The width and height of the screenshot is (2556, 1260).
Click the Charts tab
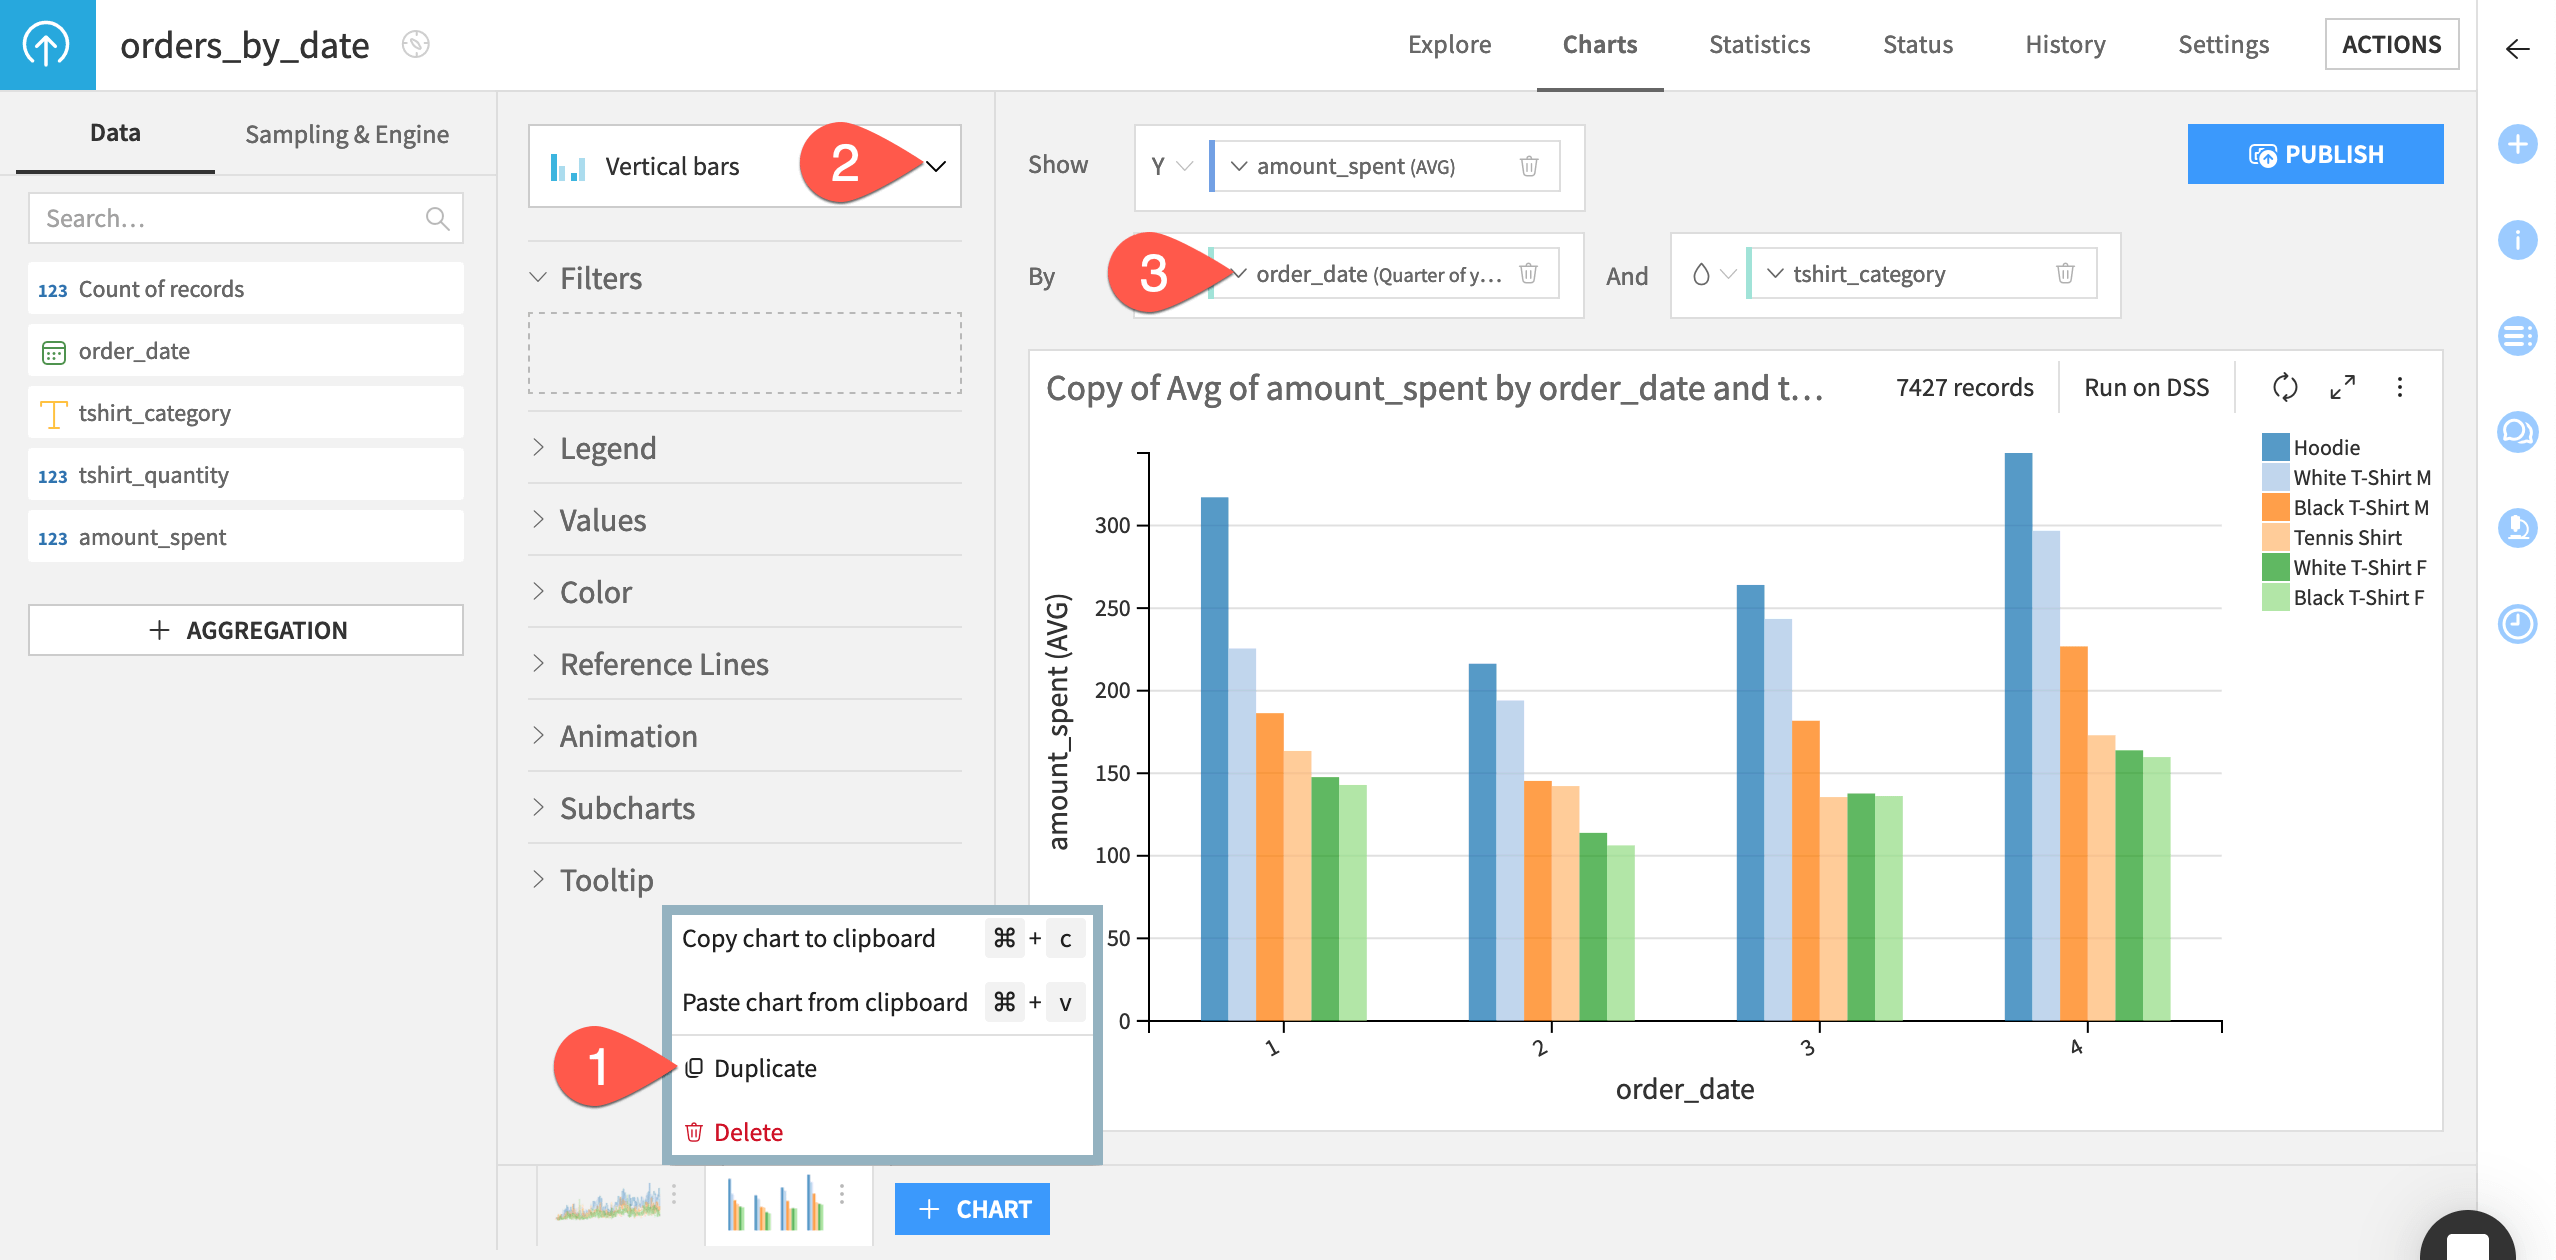1599,46
